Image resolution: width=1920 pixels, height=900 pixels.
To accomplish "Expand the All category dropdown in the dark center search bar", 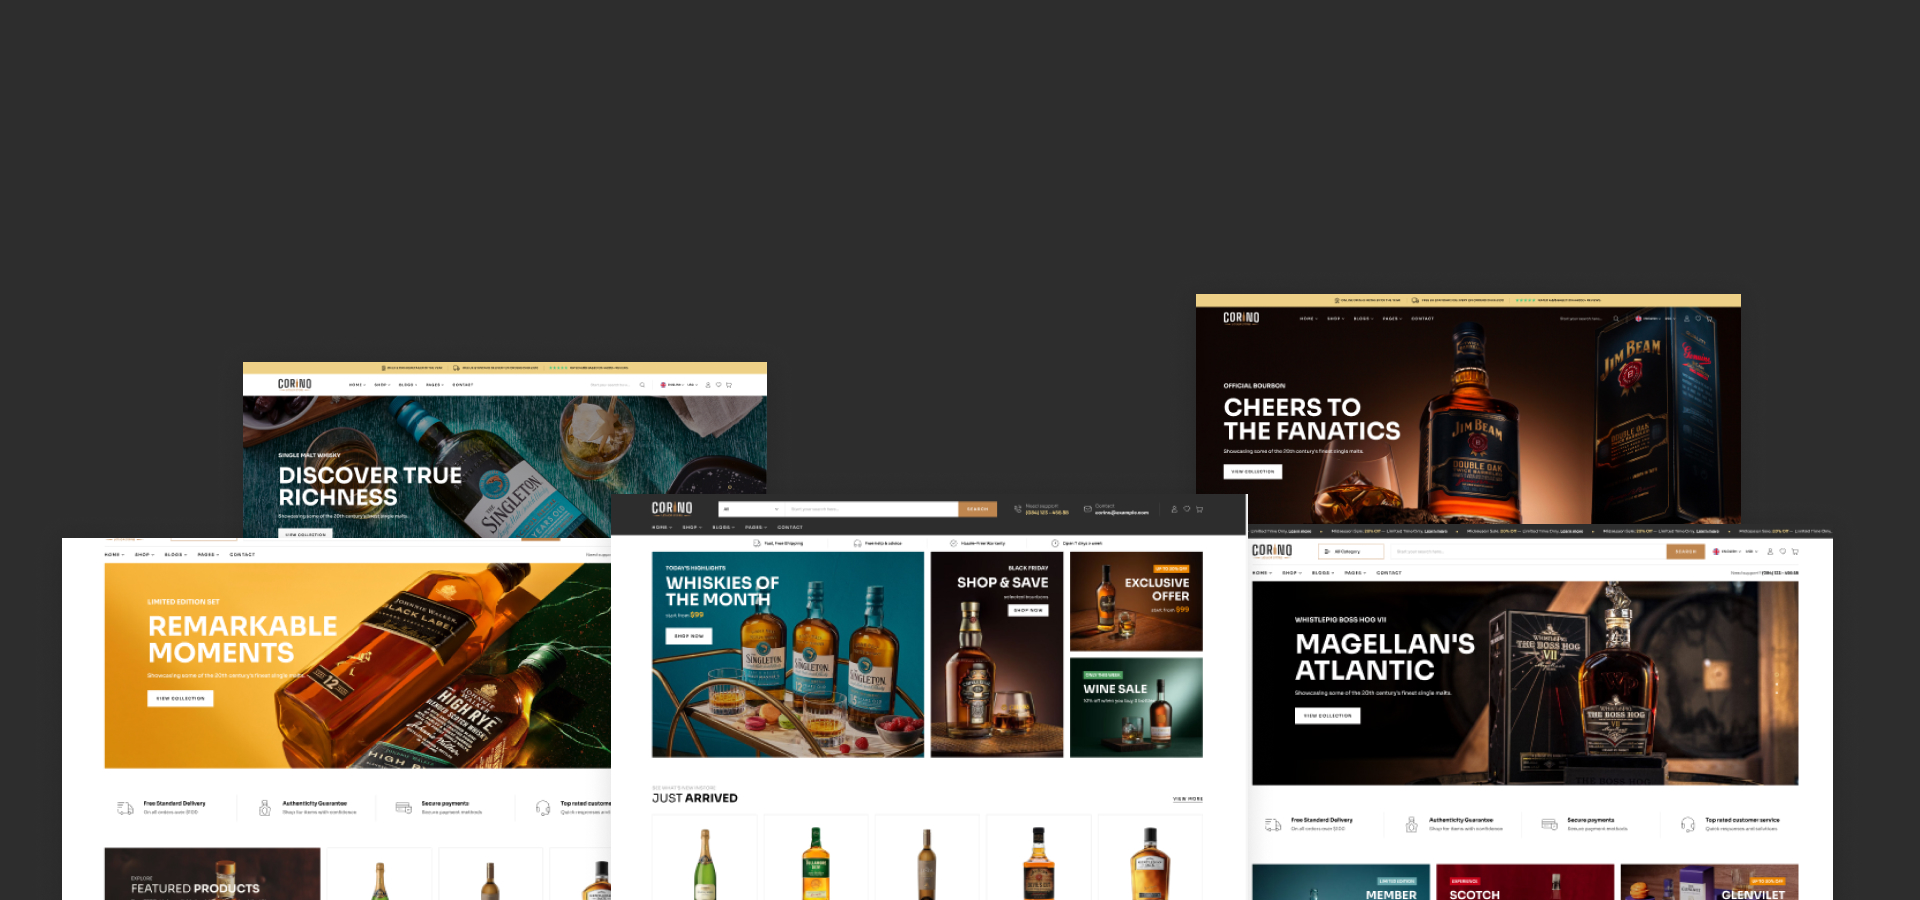I will tap(750, 509).
